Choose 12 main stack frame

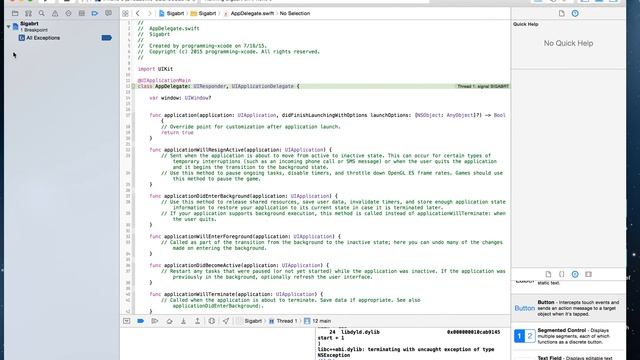point(318,321)
